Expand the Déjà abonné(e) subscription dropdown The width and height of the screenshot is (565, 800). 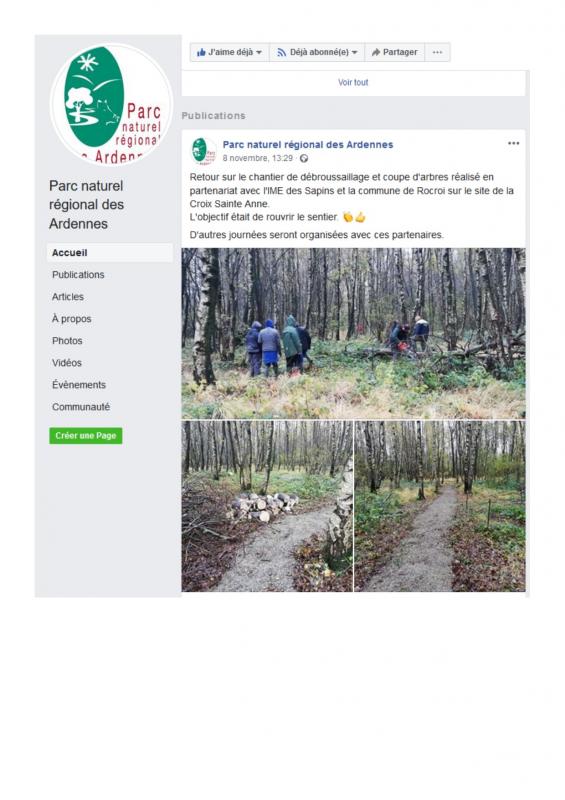pos(317,52)
